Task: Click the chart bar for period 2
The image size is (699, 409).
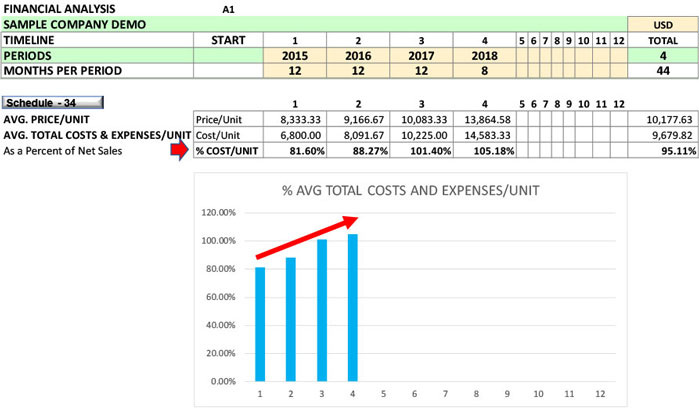Action: click(x=291, y=319)
